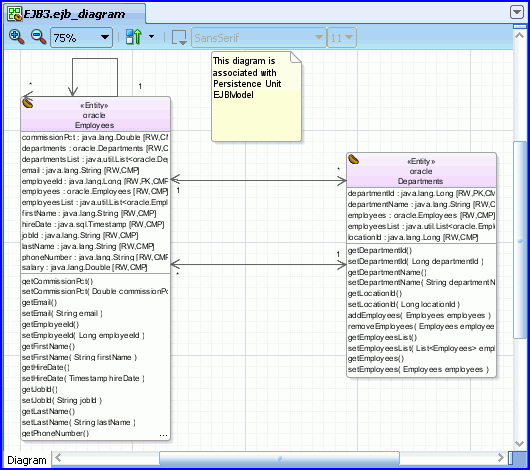Select the getEmployeesList() method in Departments

[x=382, y=337]
